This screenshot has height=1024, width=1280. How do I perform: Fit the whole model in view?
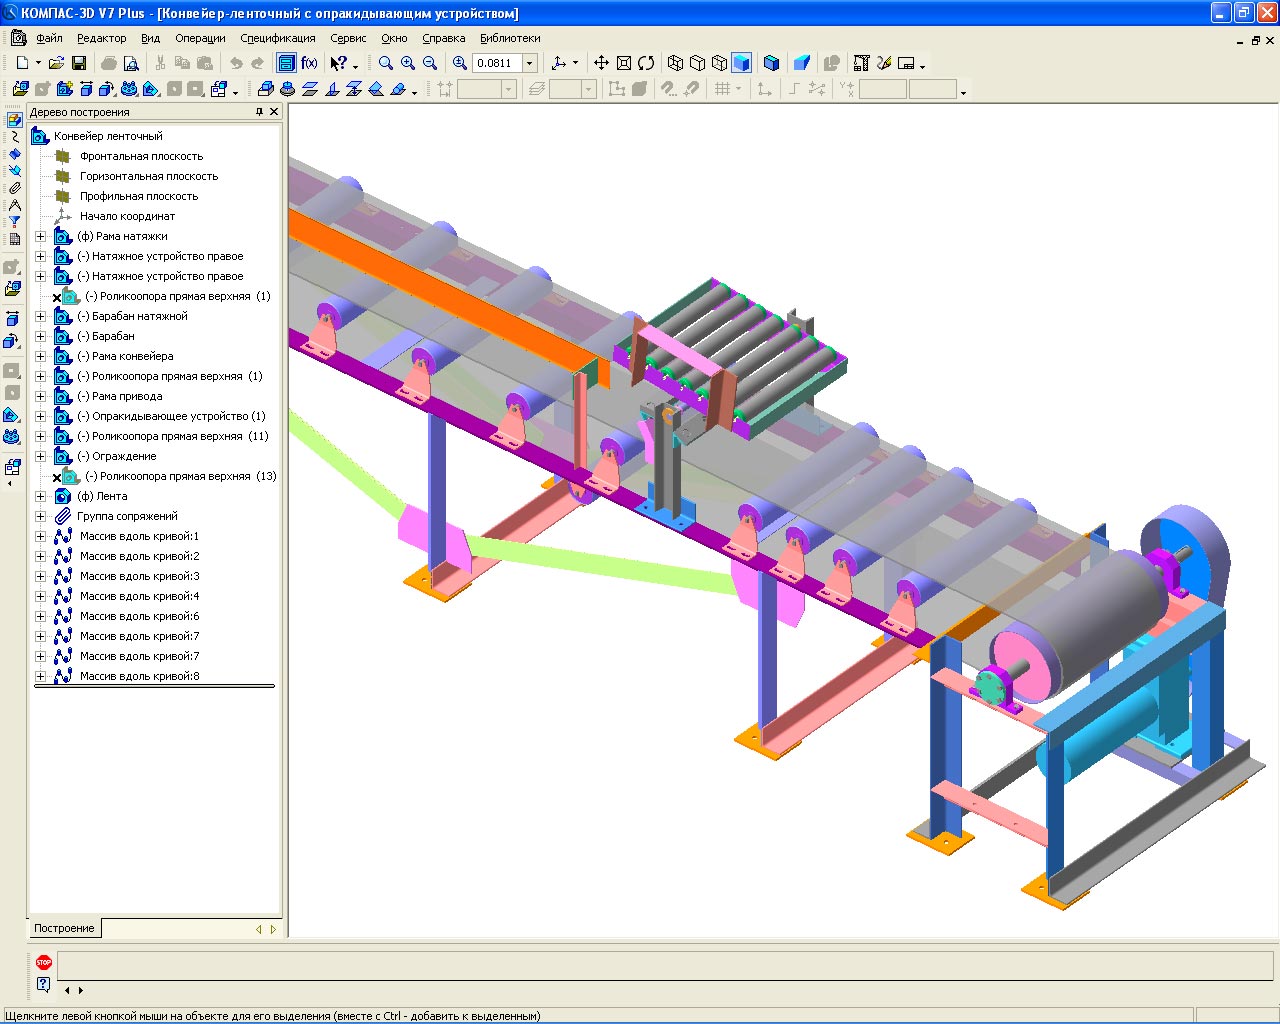[x=624, y=63]
